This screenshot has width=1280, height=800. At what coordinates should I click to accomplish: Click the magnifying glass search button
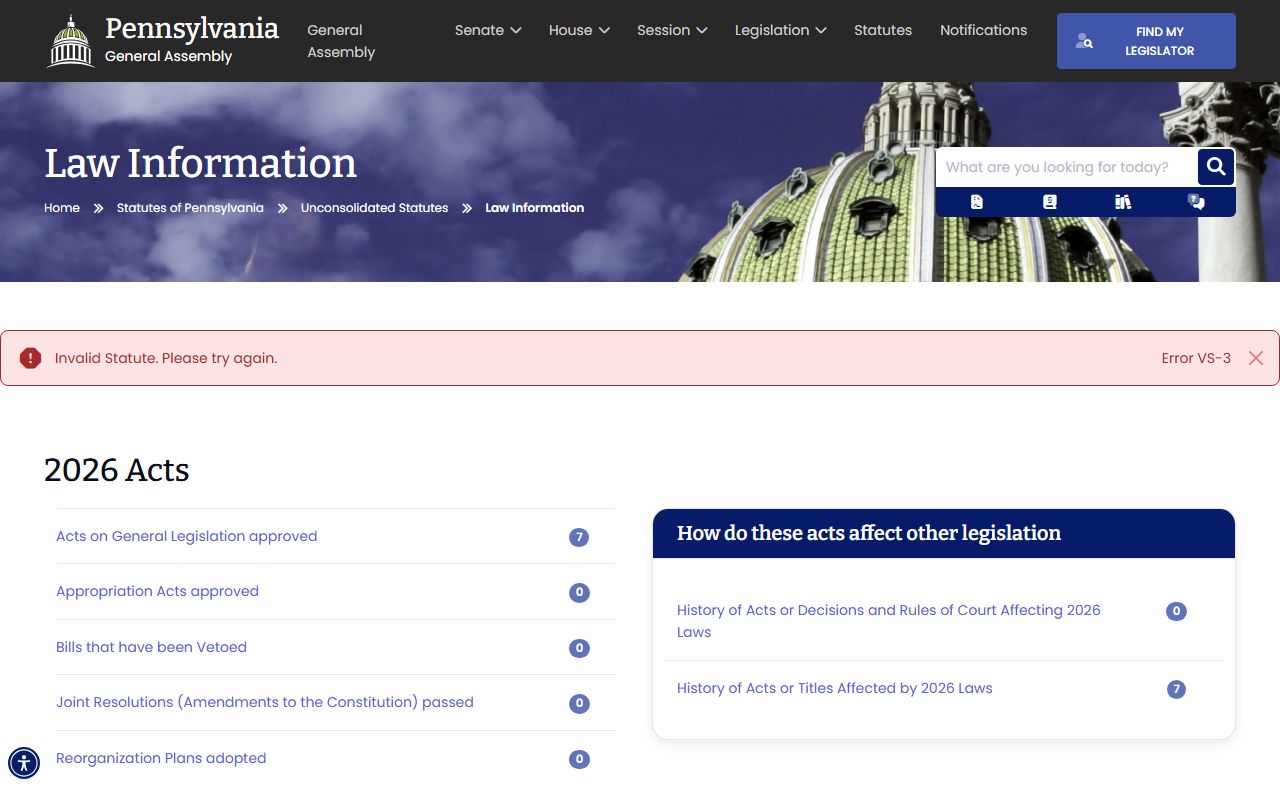point(1216,167)
